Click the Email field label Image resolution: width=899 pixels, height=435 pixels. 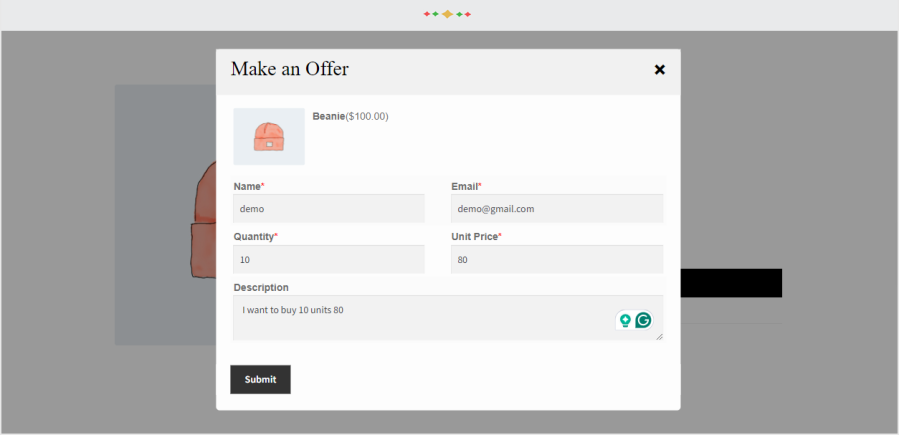coord(465,186)
